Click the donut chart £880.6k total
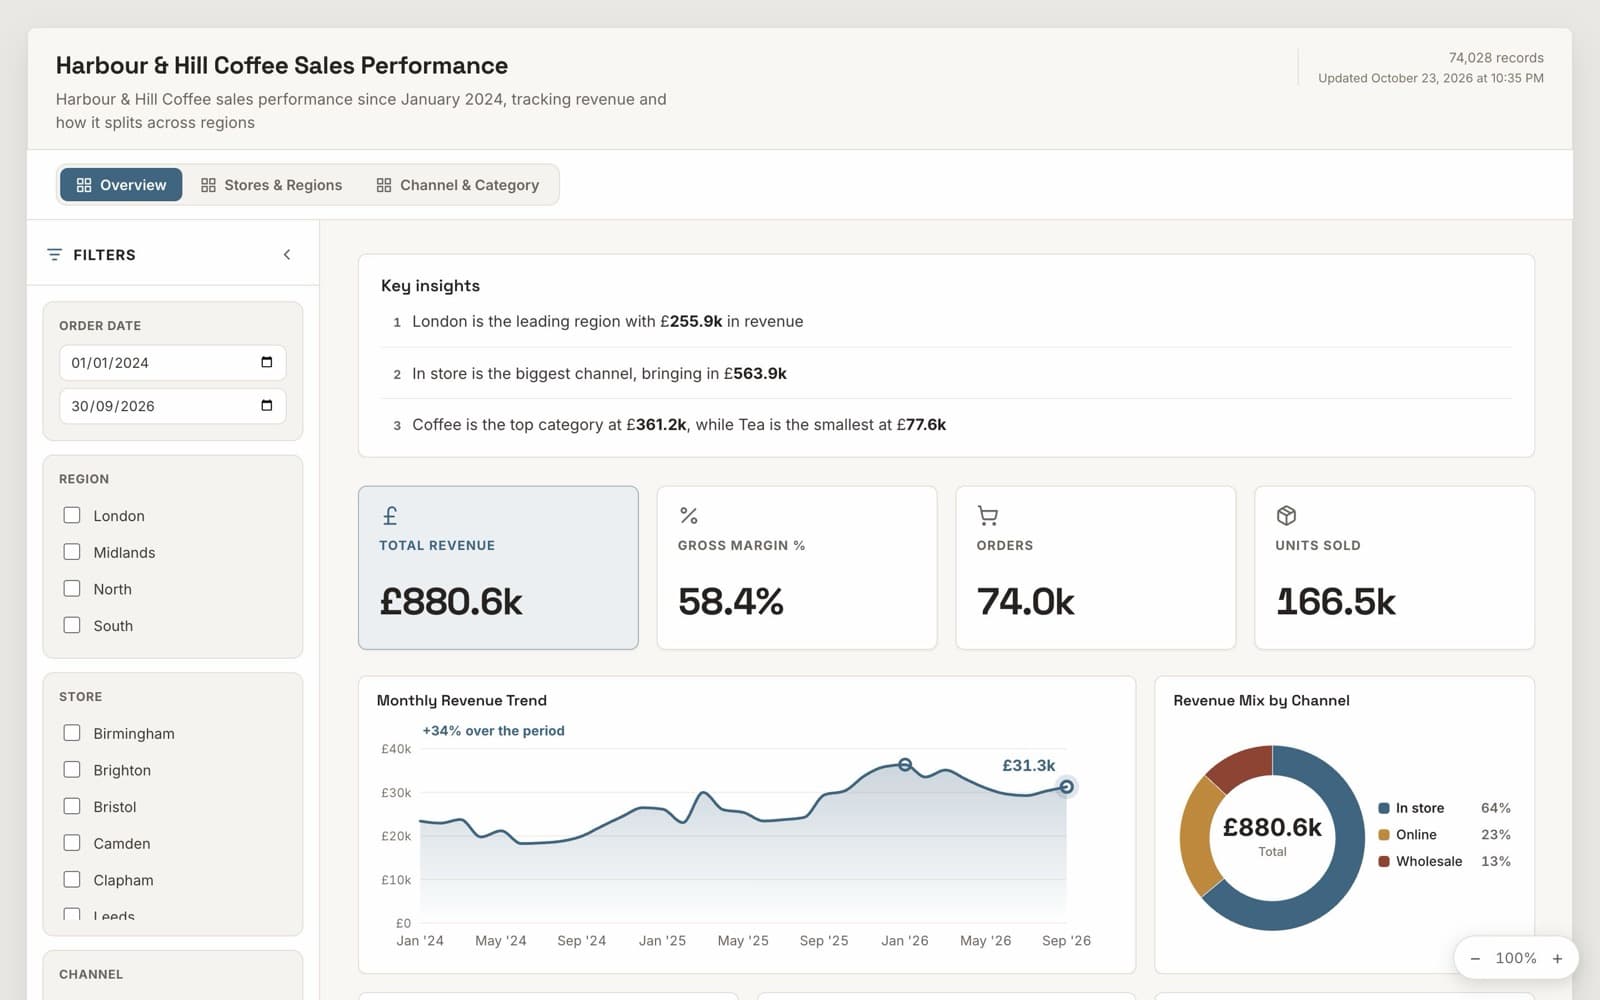This screenshot has height=1000, width=1600. click(x=1272, y=828)
